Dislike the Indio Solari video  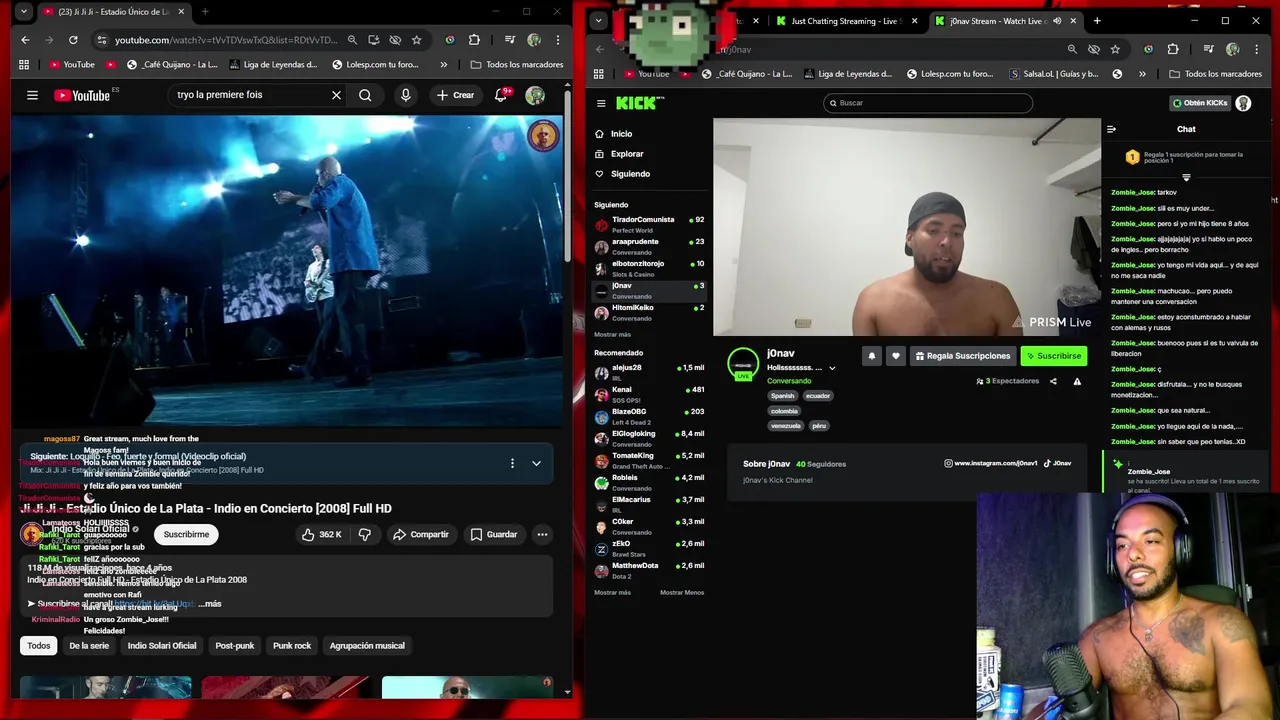pyautogui.click(x=364, y=534)
